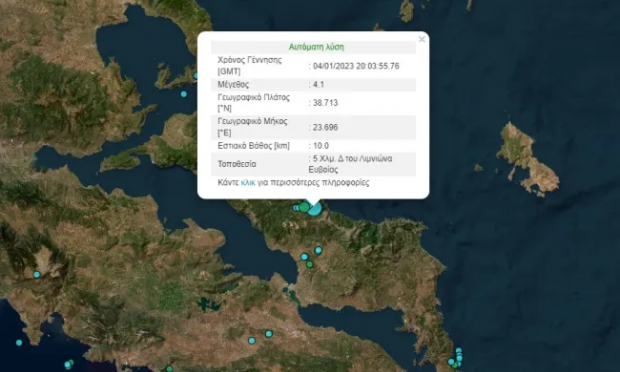The image size is (620, 372).
Task: Select the lone cyan marker on the western mountains
Action: (37, 274)
